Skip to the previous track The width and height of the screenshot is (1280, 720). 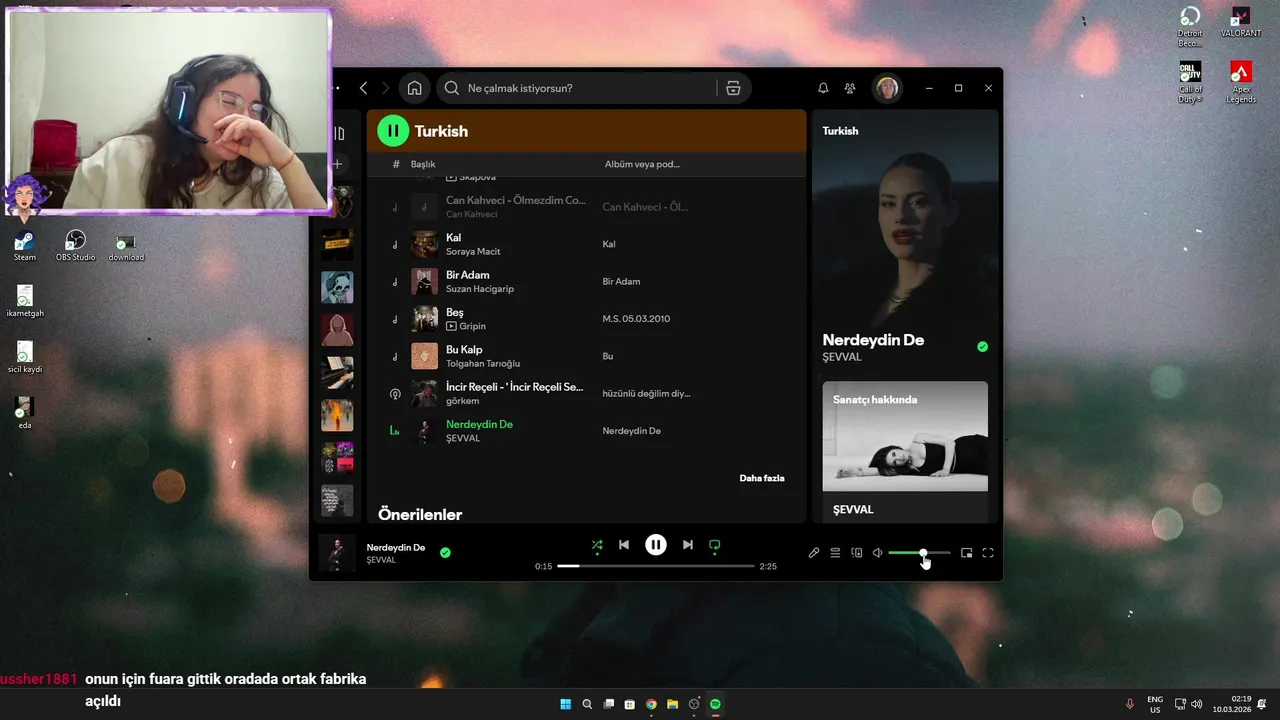click(x=624, y=545)
